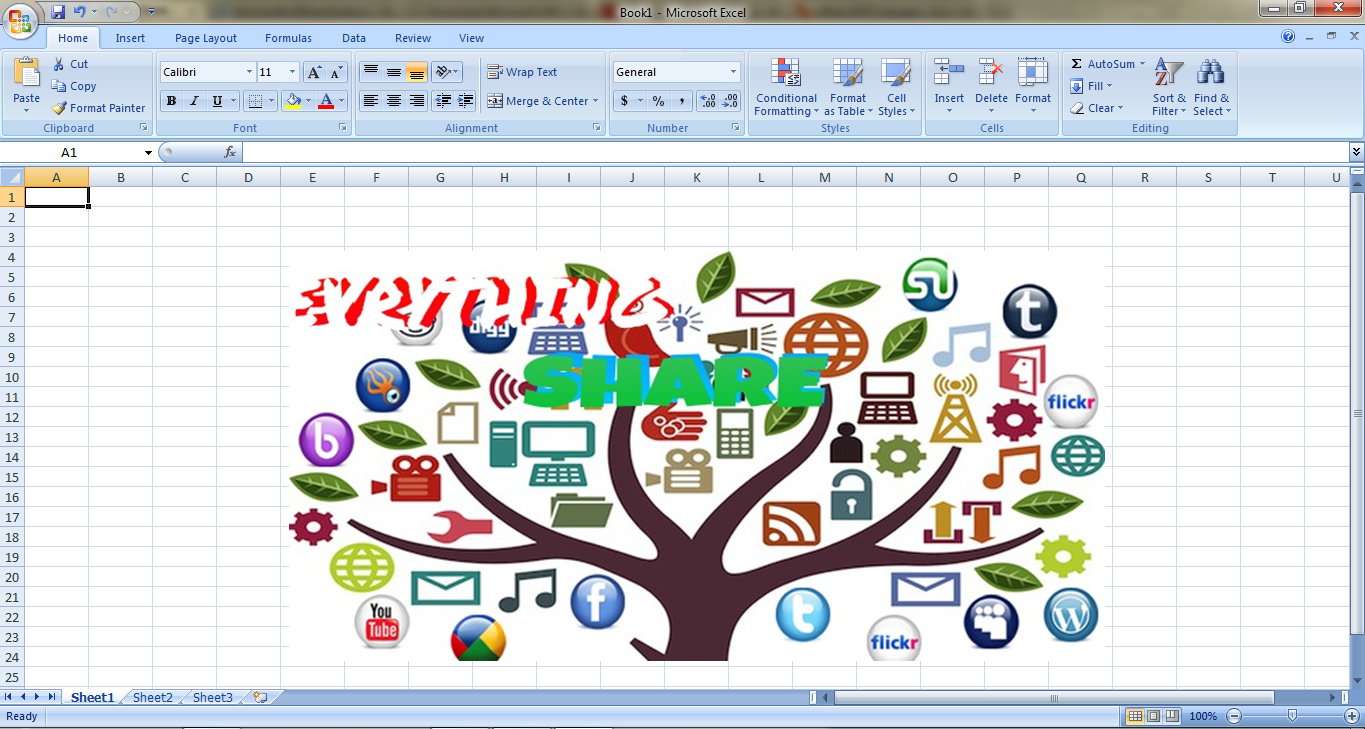Save the workbook from Quick Access Toolbar

click(x=58, y=12)
